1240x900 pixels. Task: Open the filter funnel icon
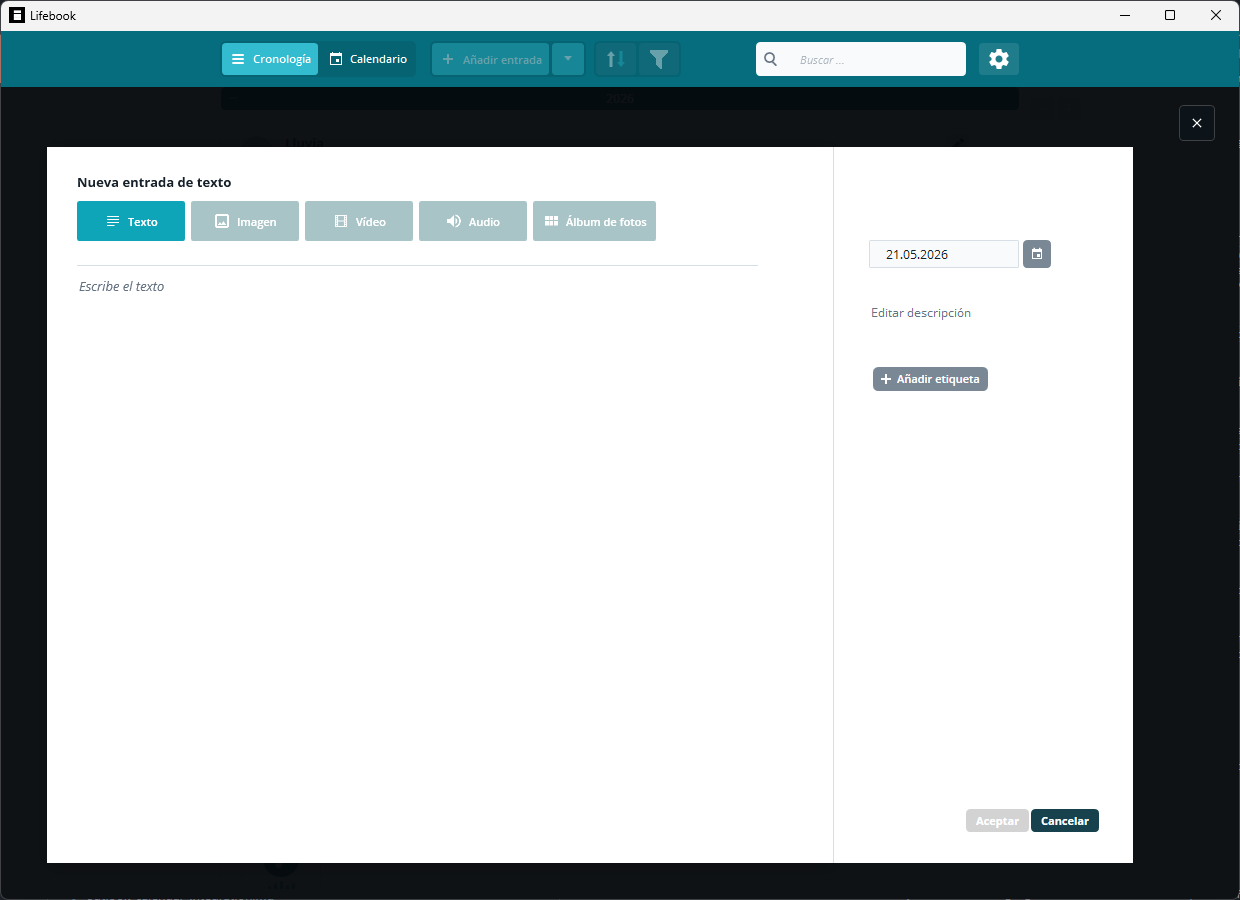tap(658, 59)
